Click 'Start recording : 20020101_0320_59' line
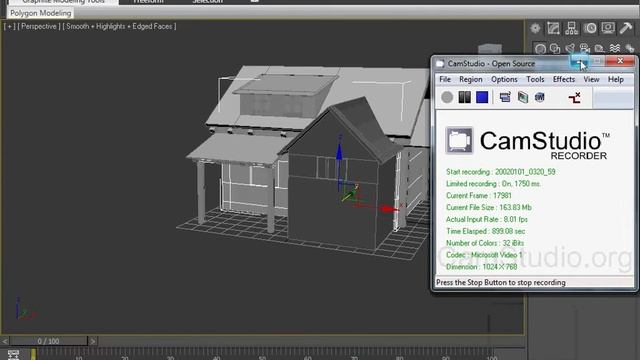Viewport: 640px width, 360px height. coord(500,172)
